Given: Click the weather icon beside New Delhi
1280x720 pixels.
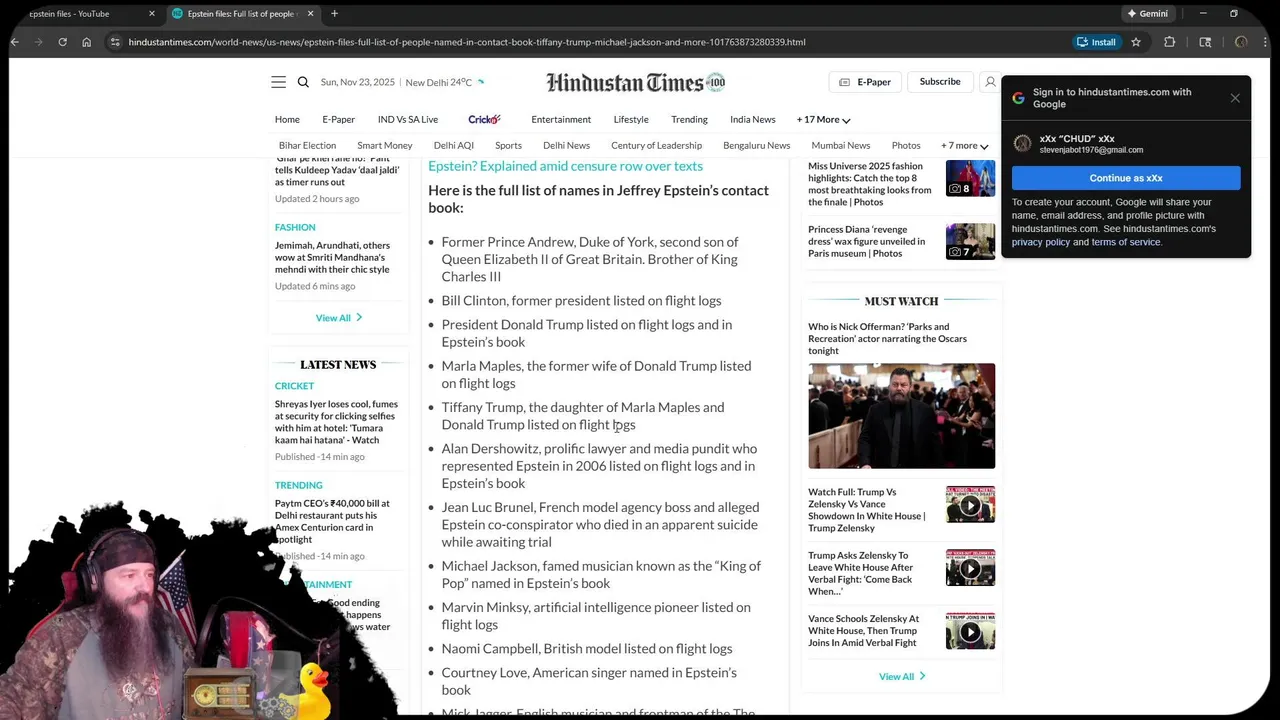Looking at the screenshot, I should [x=480, y=82].
